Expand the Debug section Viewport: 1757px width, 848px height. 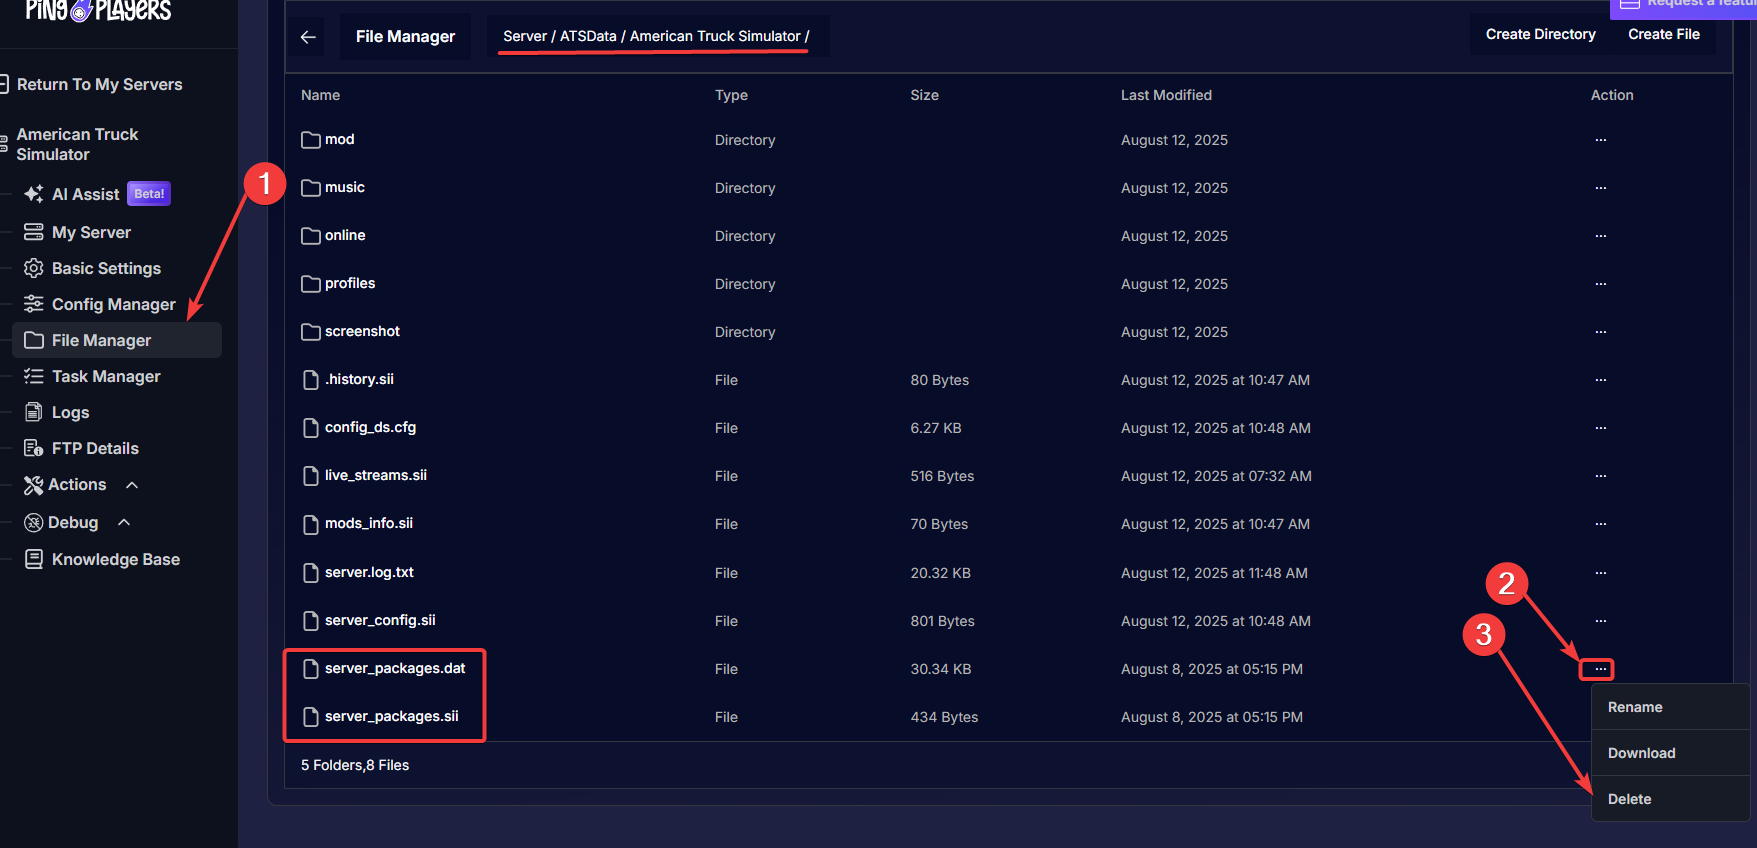(77, 522)
